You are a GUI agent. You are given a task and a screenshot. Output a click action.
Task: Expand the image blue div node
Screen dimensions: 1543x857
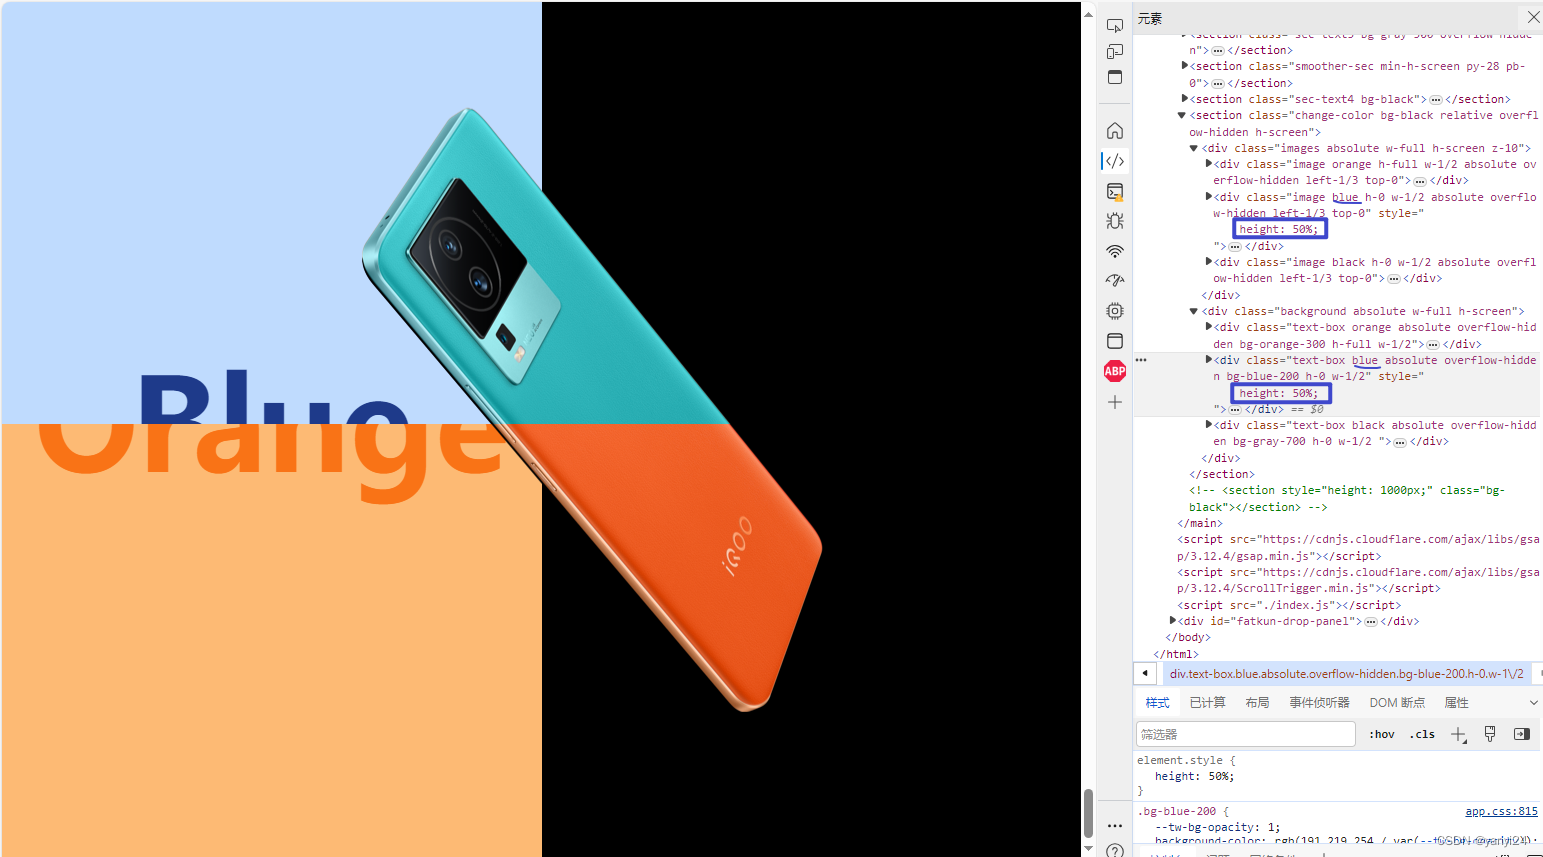coord(1209,197)
